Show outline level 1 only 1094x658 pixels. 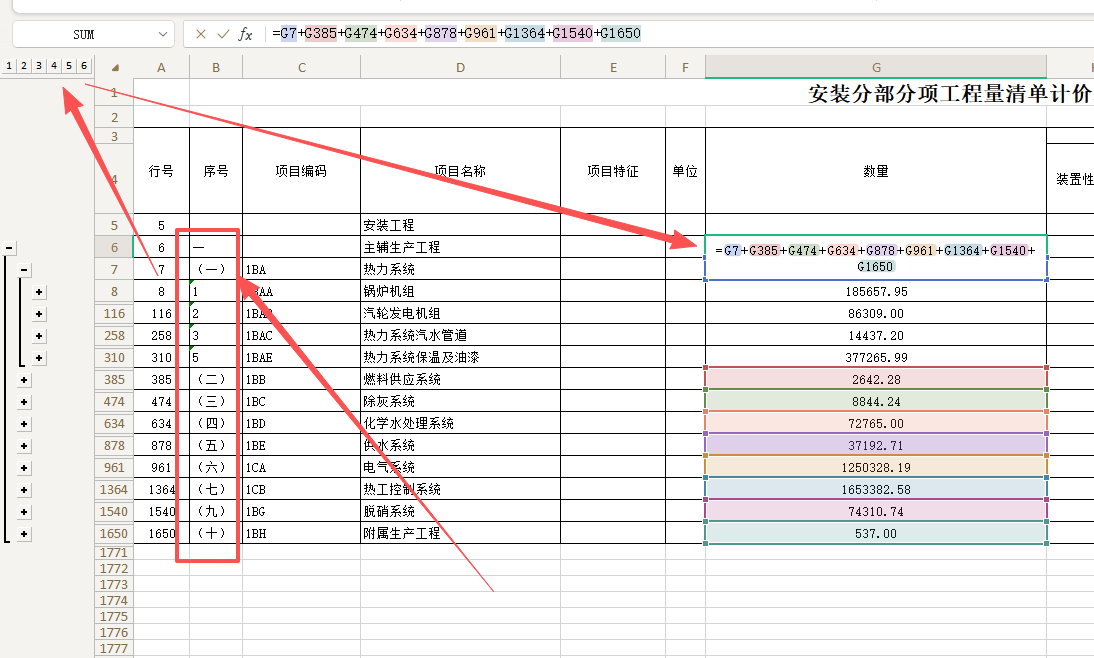pos(8,66)
